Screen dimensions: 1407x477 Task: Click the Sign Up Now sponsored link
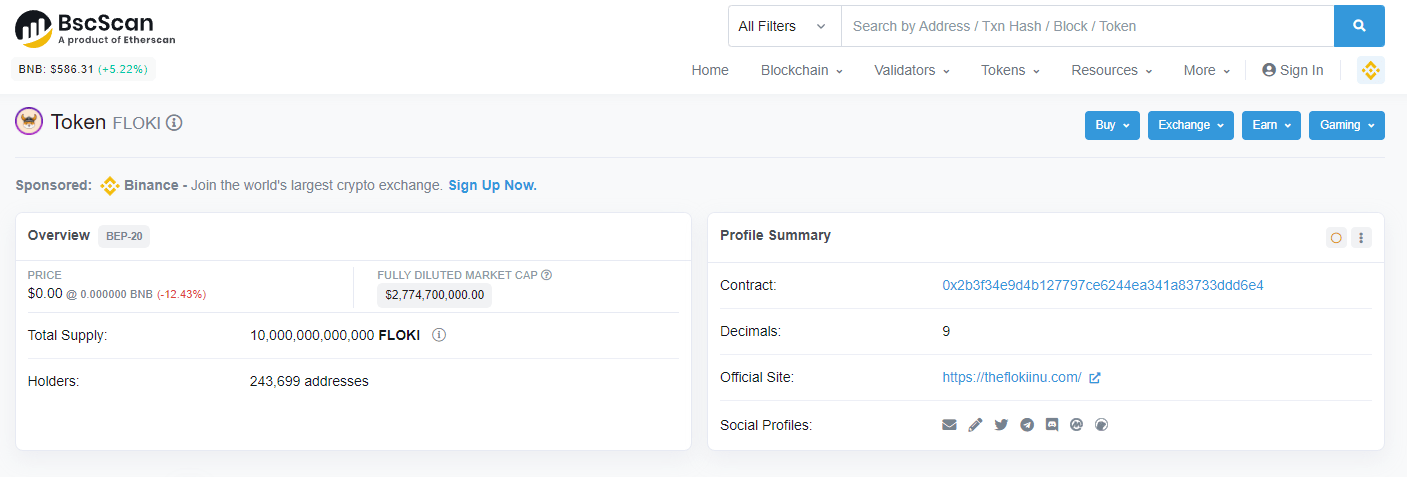(x=493, y=186)
